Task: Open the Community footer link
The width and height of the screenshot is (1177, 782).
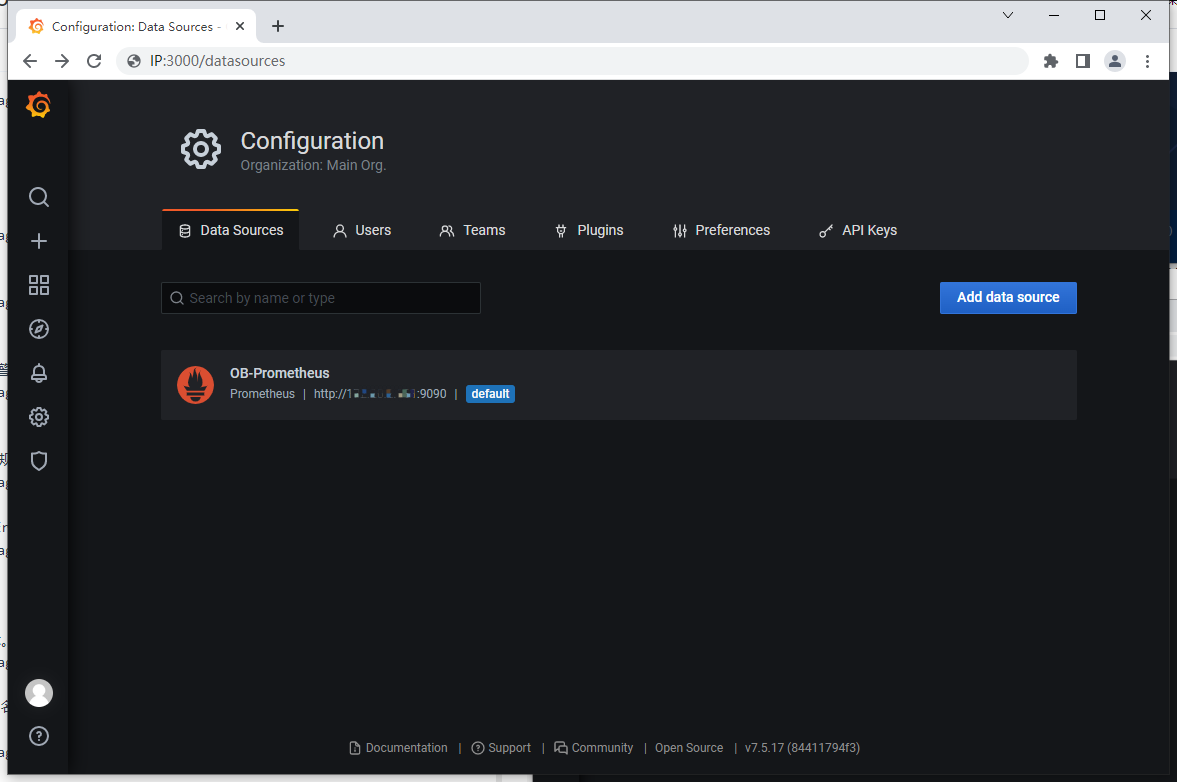Action: pos(594,748)
